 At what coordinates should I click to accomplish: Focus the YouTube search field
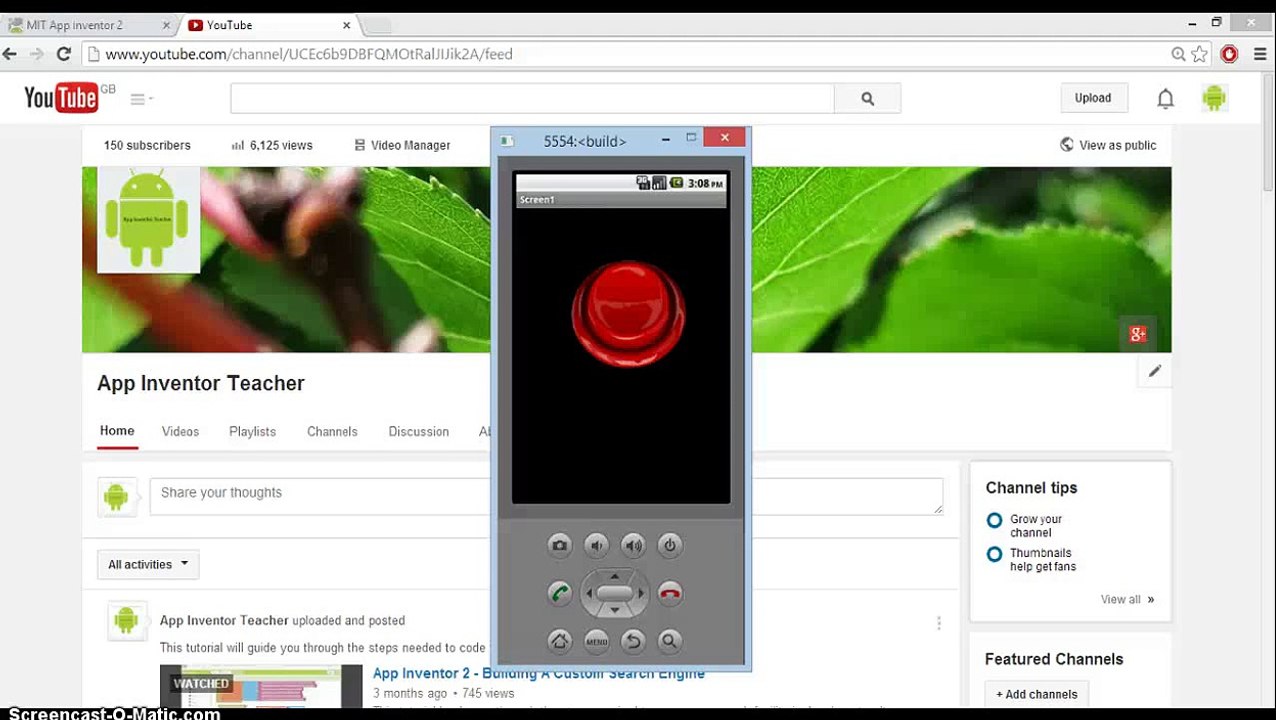tap(532, 98)
